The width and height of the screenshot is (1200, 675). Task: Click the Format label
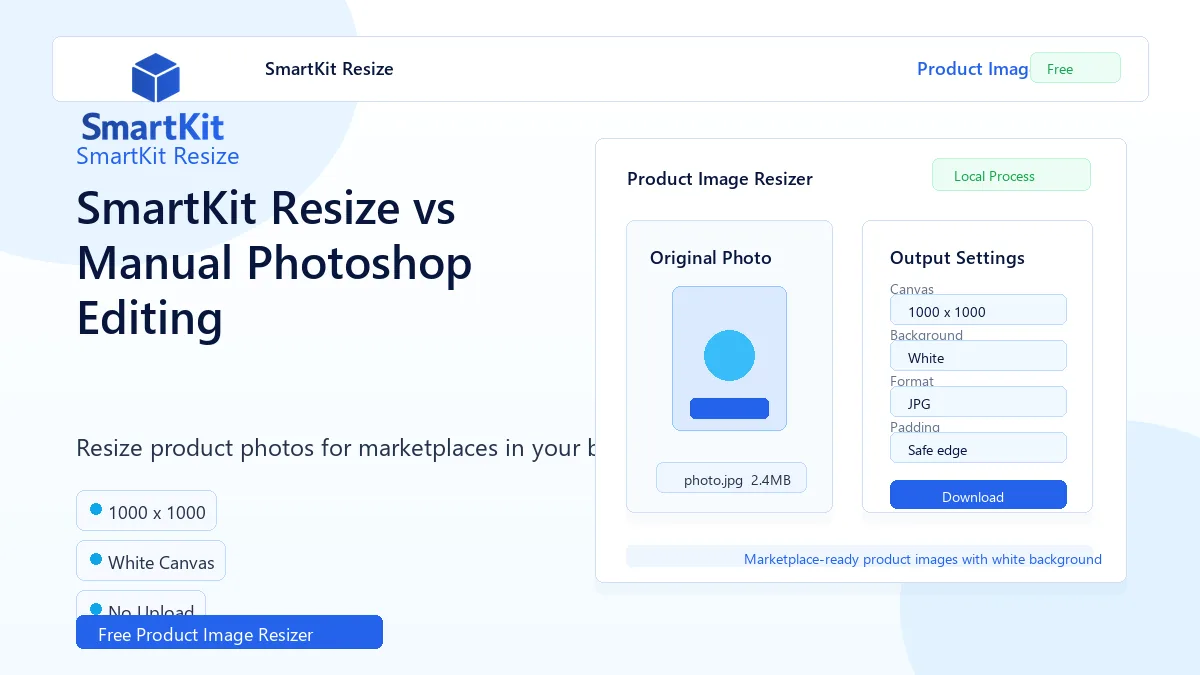tap(912, 381)
